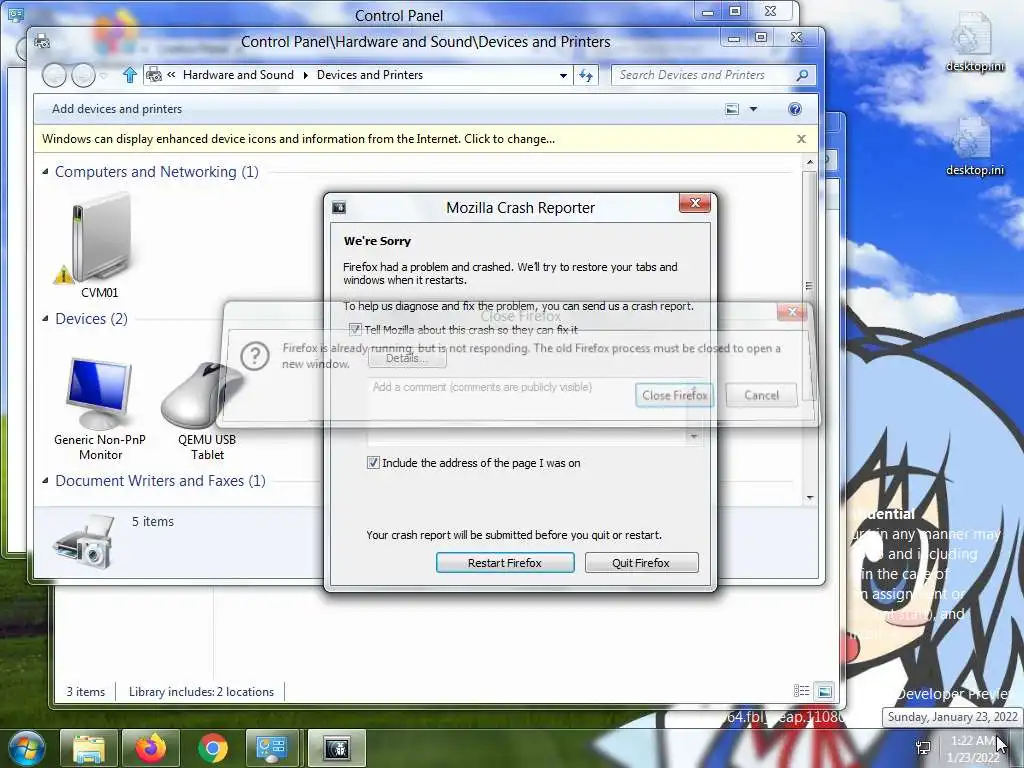Click Close Firefox in the faded dialog
The width and height of the screenshot is (1024, 768).
click(675, 395)
